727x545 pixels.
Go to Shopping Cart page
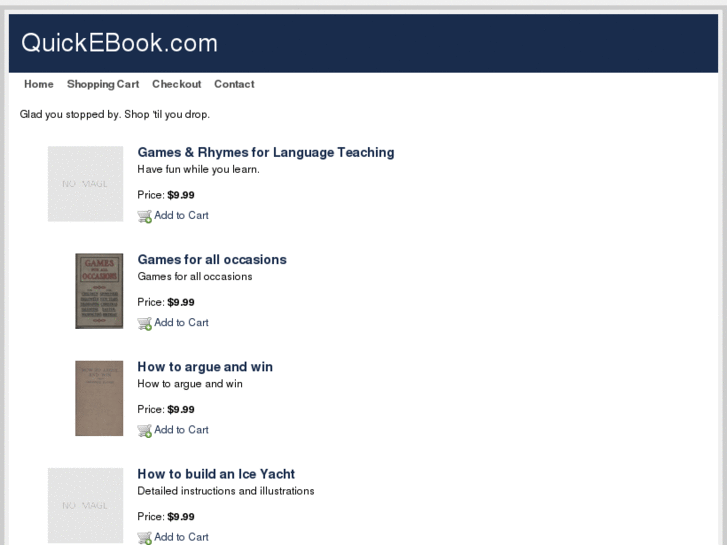[103, 84]
